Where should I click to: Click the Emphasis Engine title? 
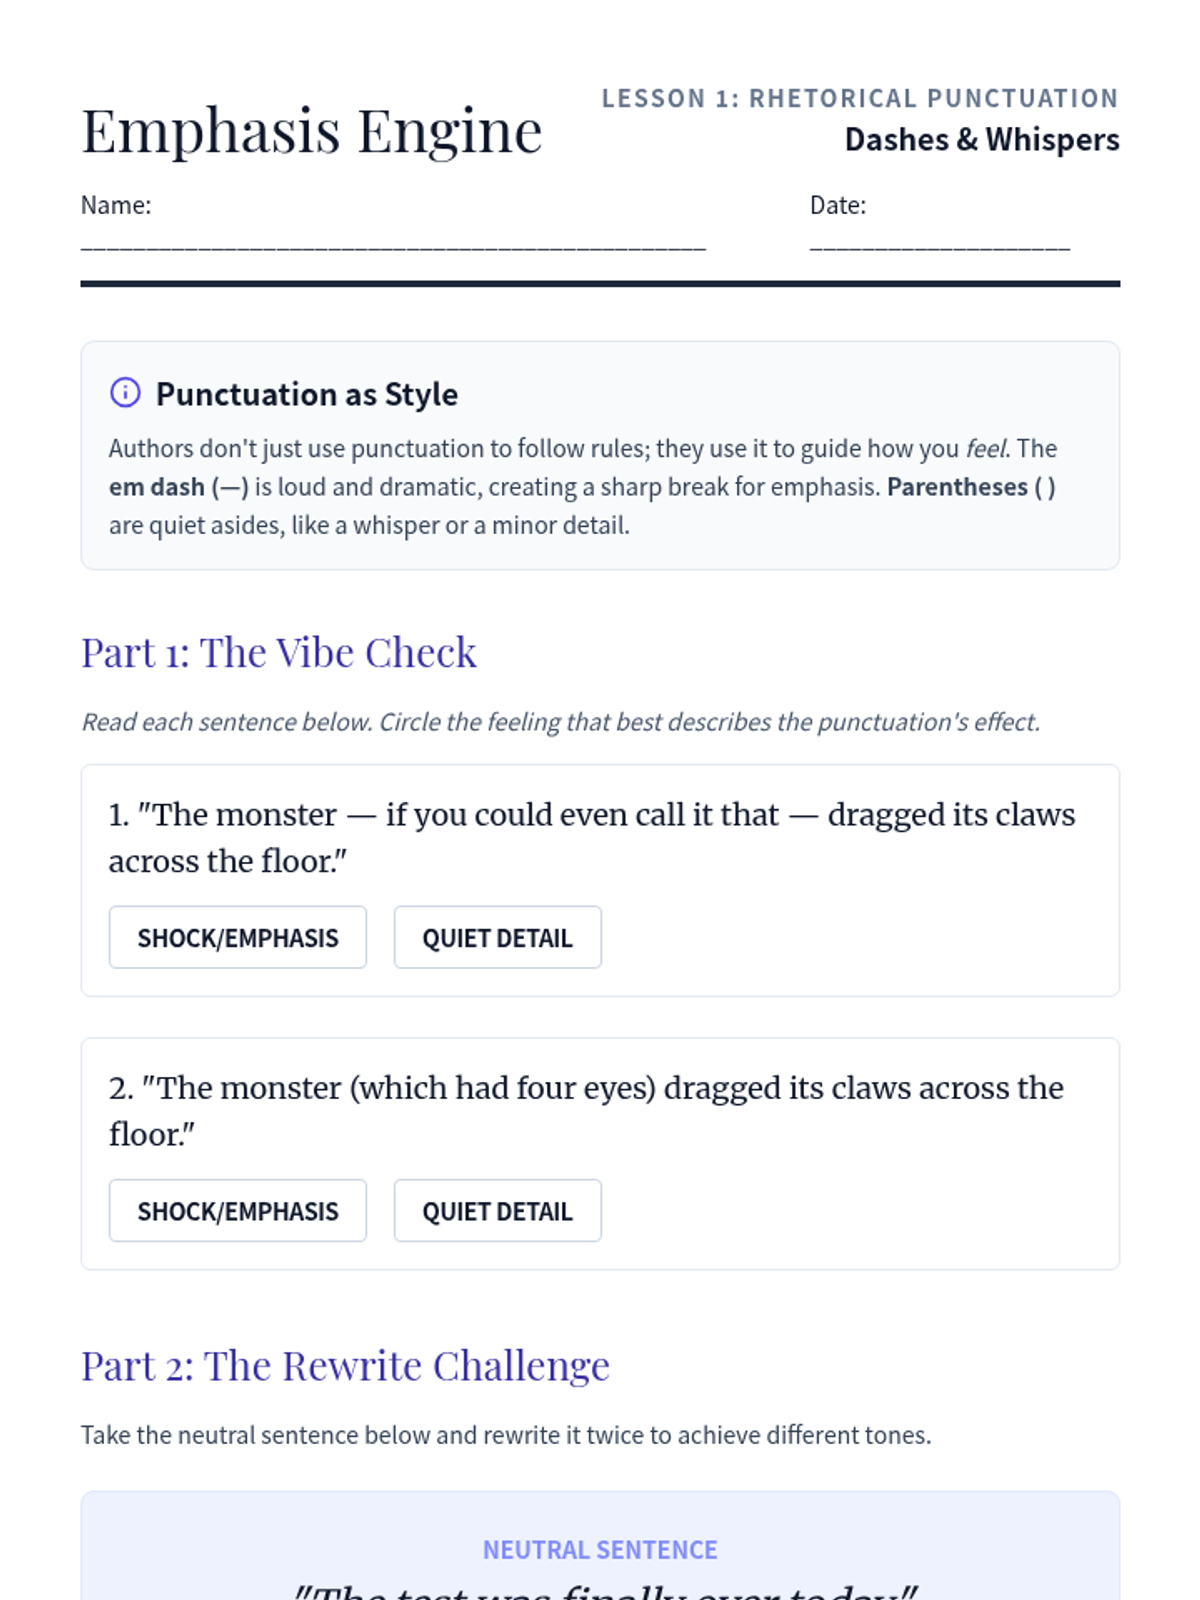pos(311,131)
